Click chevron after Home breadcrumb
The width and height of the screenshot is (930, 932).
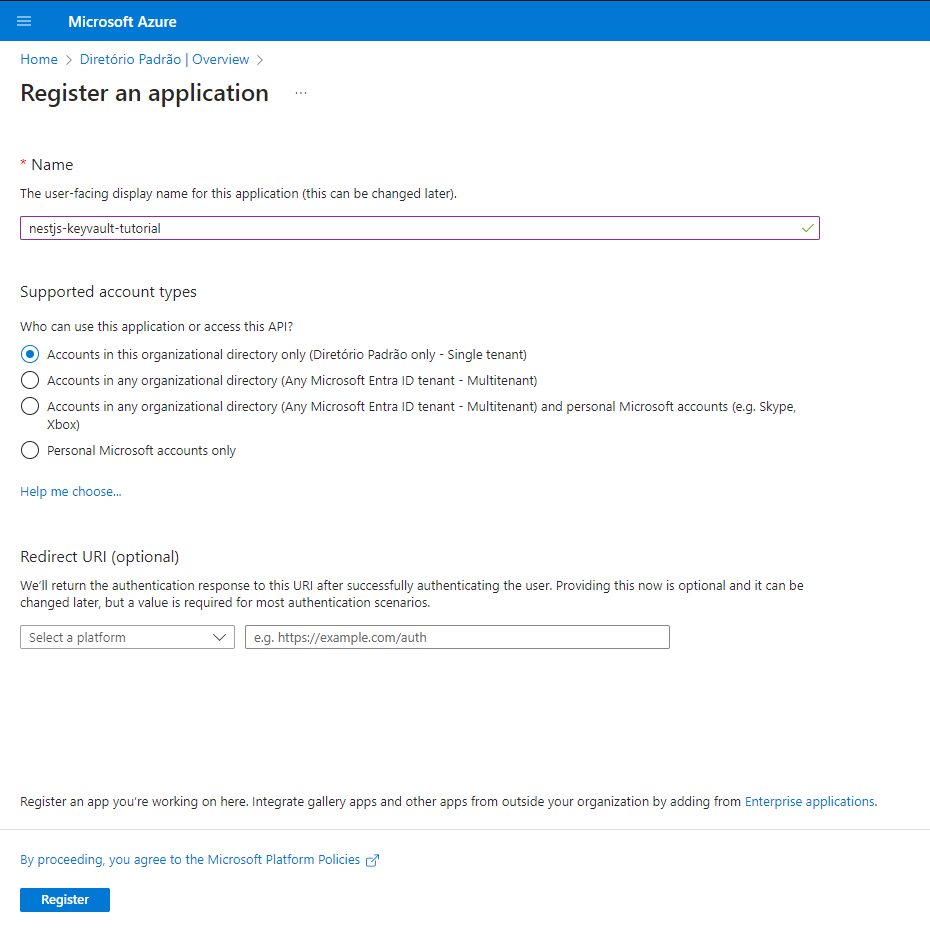click(x=69, y=60)
